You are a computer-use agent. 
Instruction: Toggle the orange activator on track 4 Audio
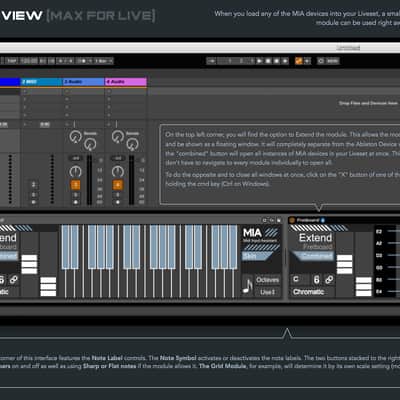(x=117, y=185)
